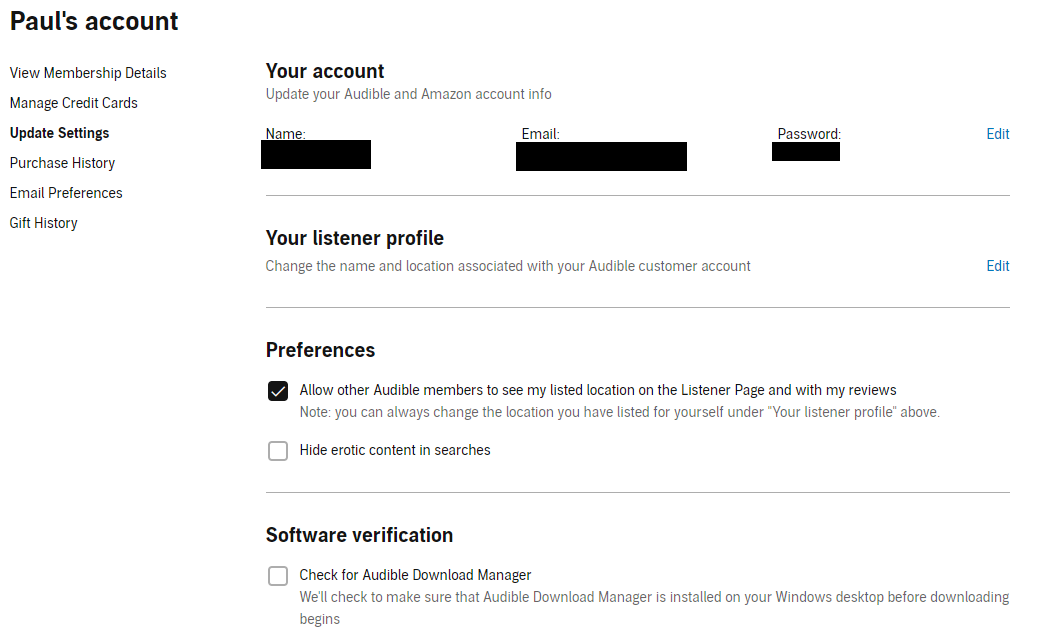Viewport: 1044px width, 632px height.
Task: Click the Paul's account page heading
Action: pyautogui.click(x=93, y=21)
